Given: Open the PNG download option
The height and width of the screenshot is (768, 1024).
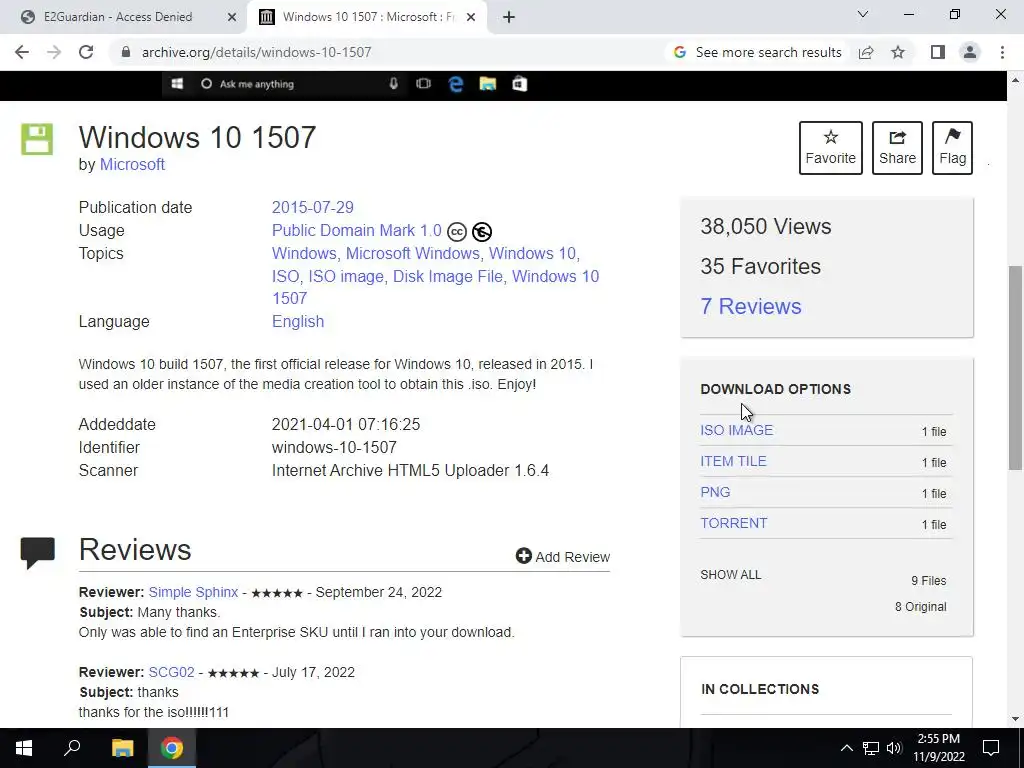Looking at the screenshot, I should 715,492.
